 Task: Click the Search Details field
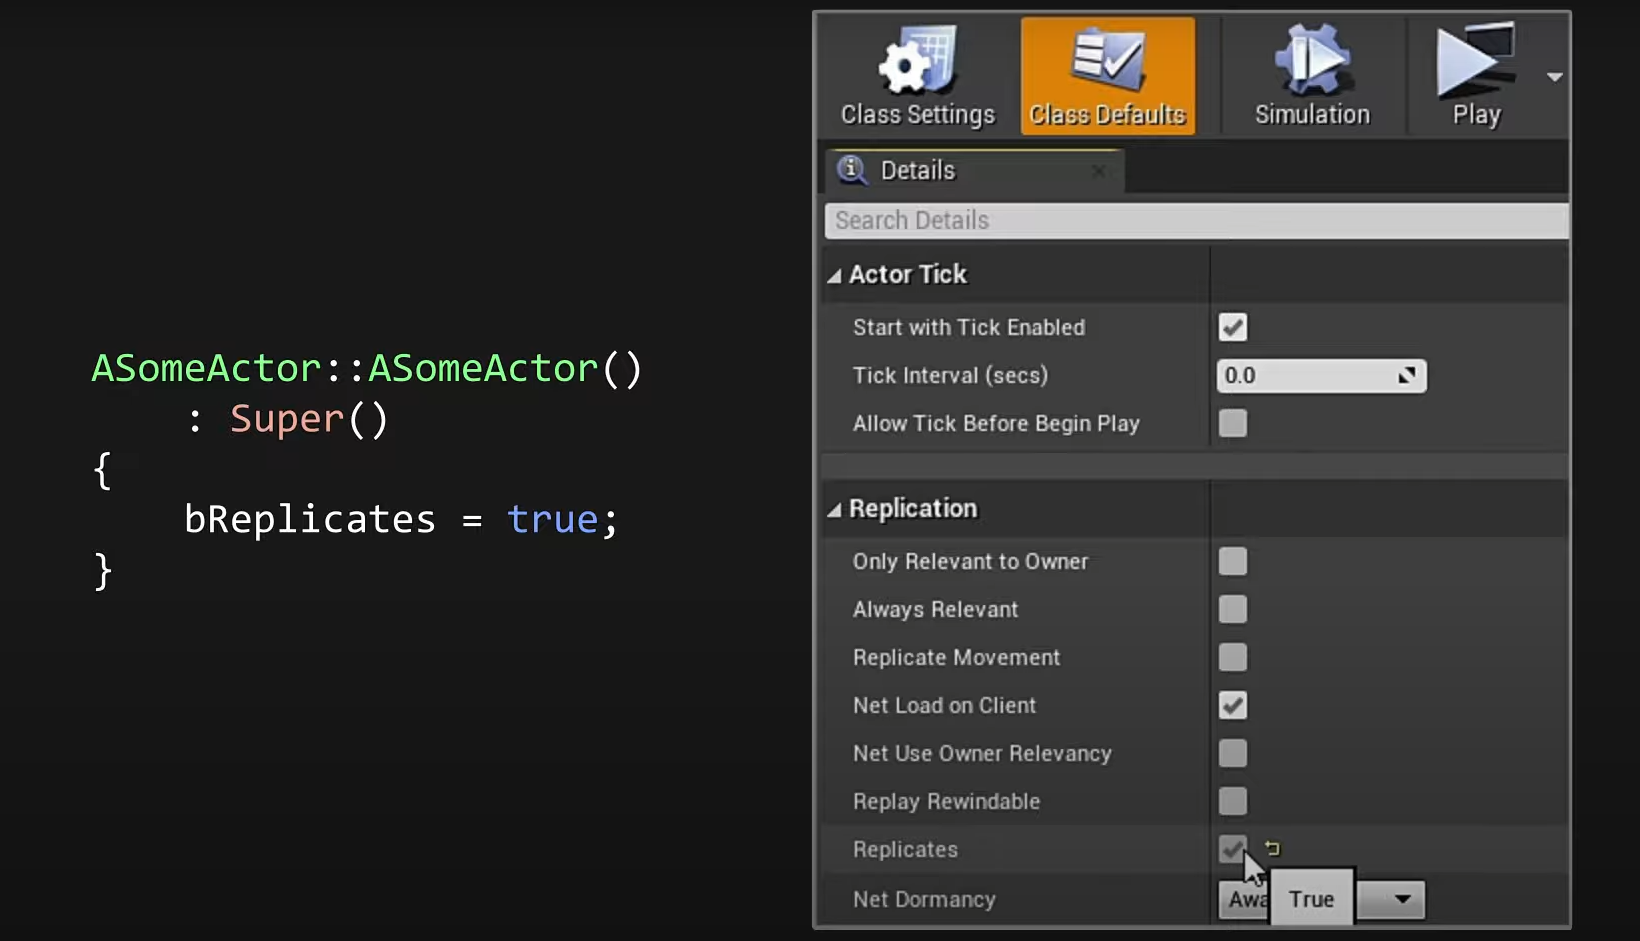(1195, 221)
